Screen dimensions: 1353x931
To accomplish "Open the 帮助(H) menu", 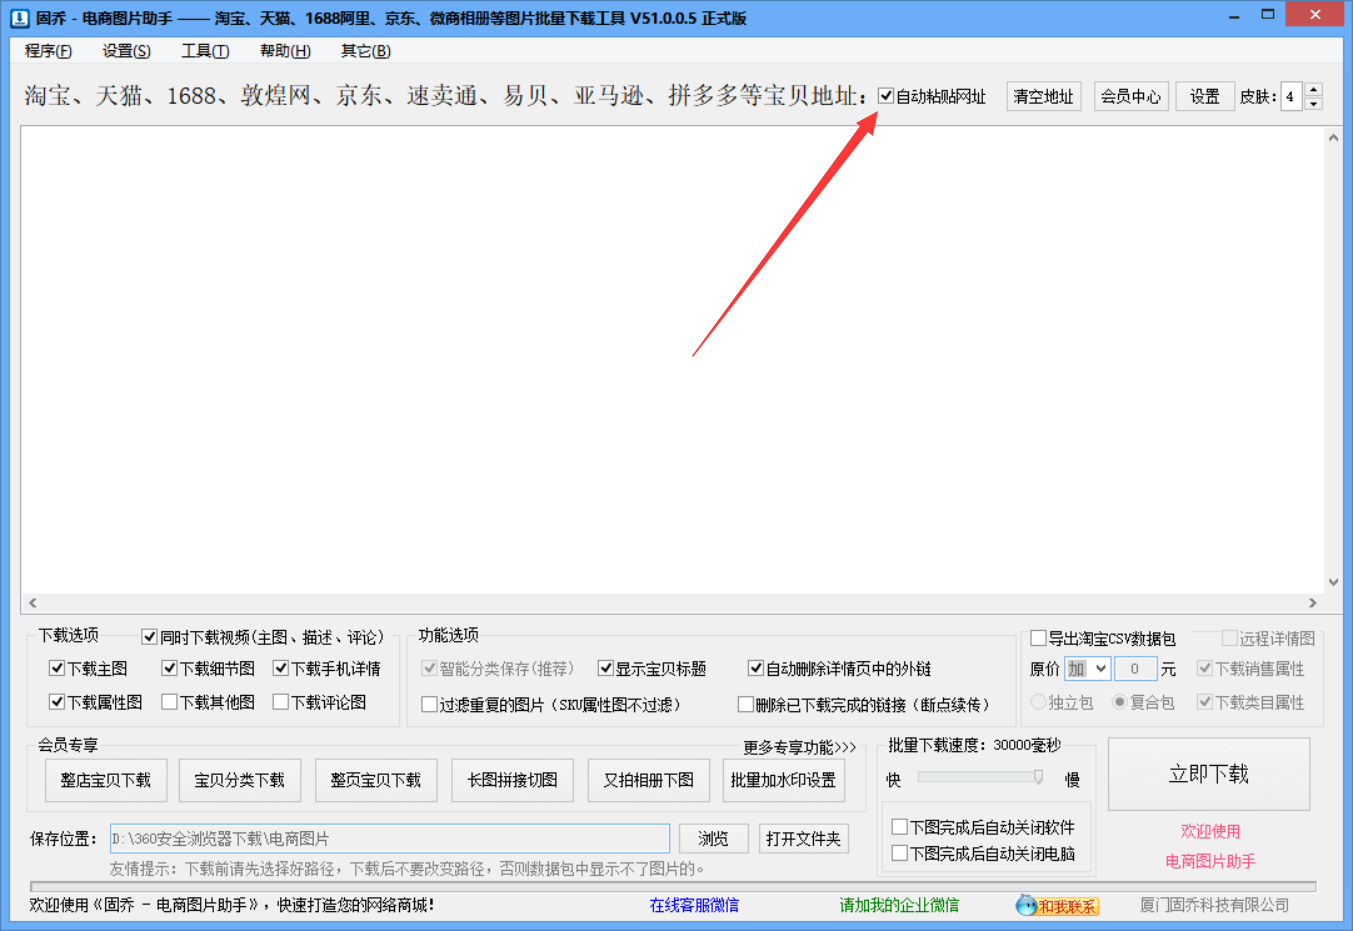I will (x=285, y=51).
